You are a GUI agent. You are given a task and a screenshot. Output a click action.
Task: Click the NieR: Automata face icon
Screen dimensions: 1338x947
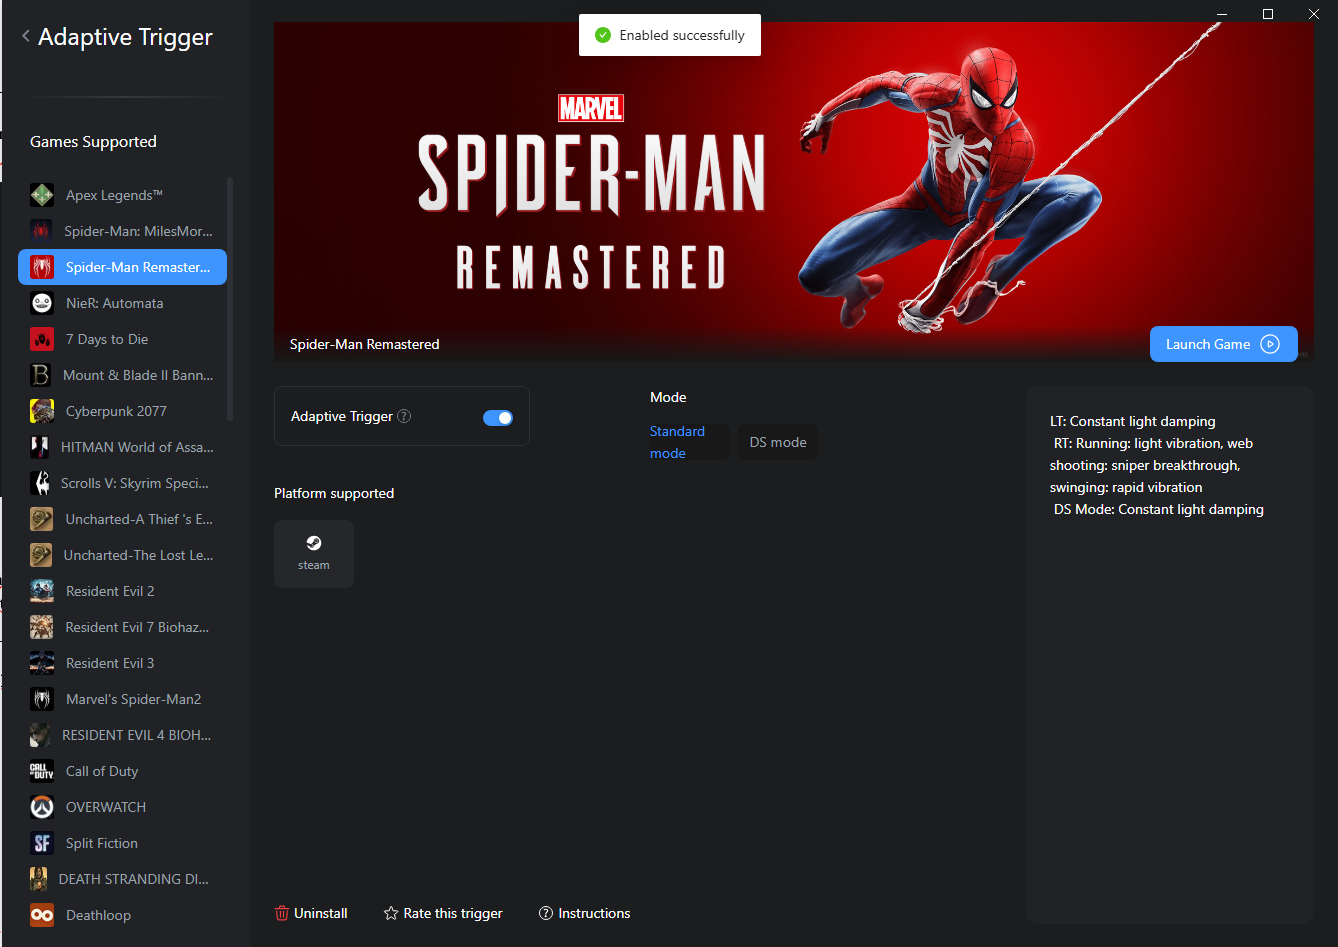[42, 303]
